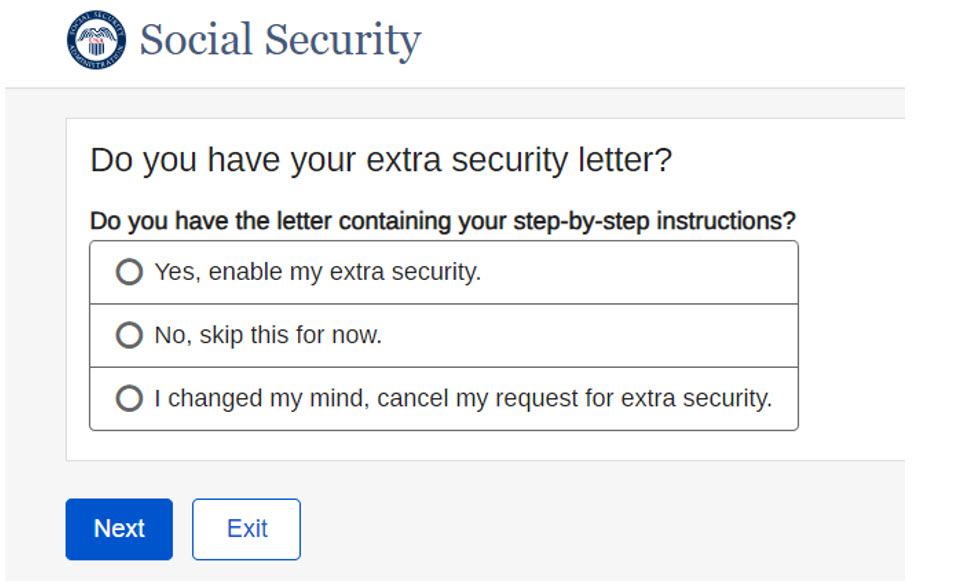Screen dimensions: 968x585
Task: Click the word "Next" inside the blue button
Action: (x=119, y=529)
